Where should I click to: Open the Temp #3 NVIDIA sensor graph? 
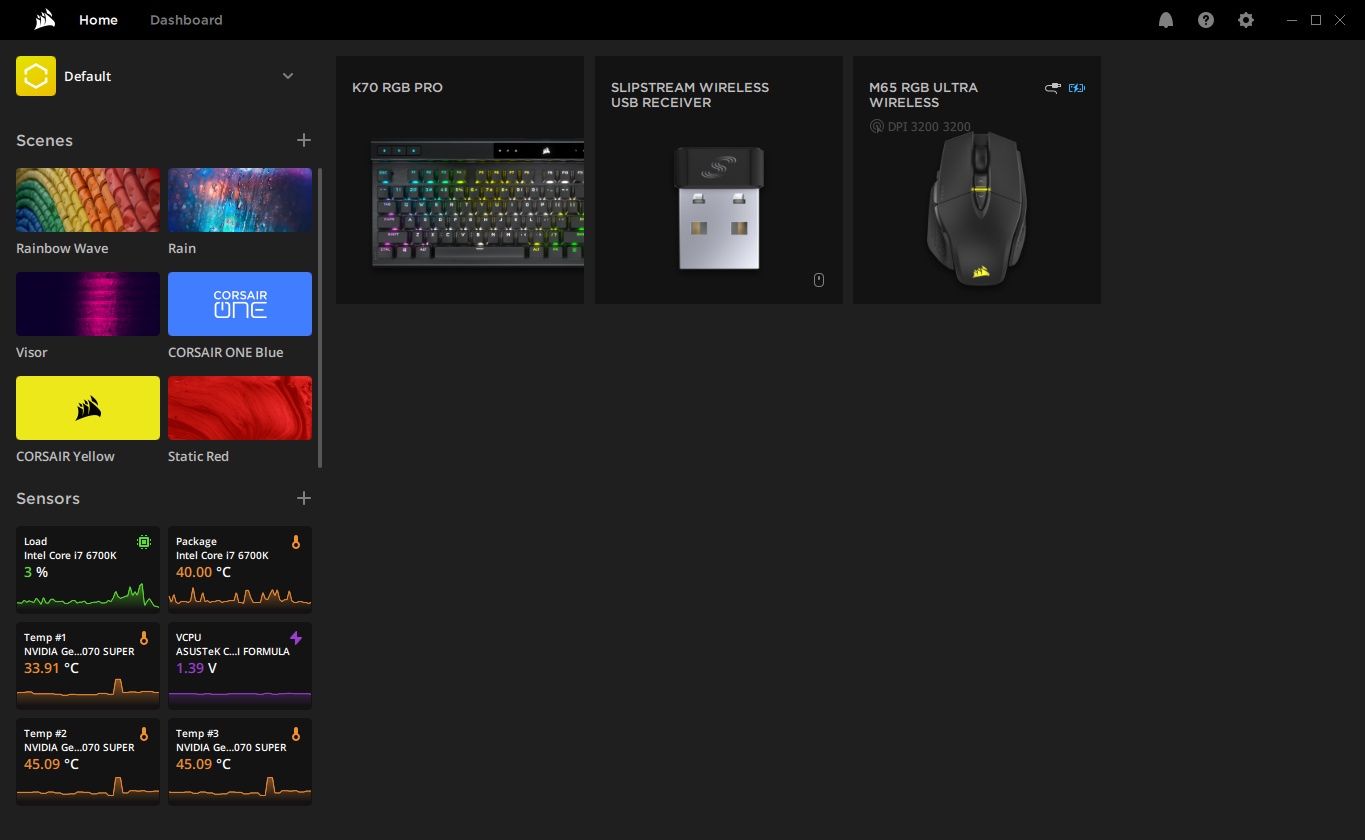(x=240, y=760)
